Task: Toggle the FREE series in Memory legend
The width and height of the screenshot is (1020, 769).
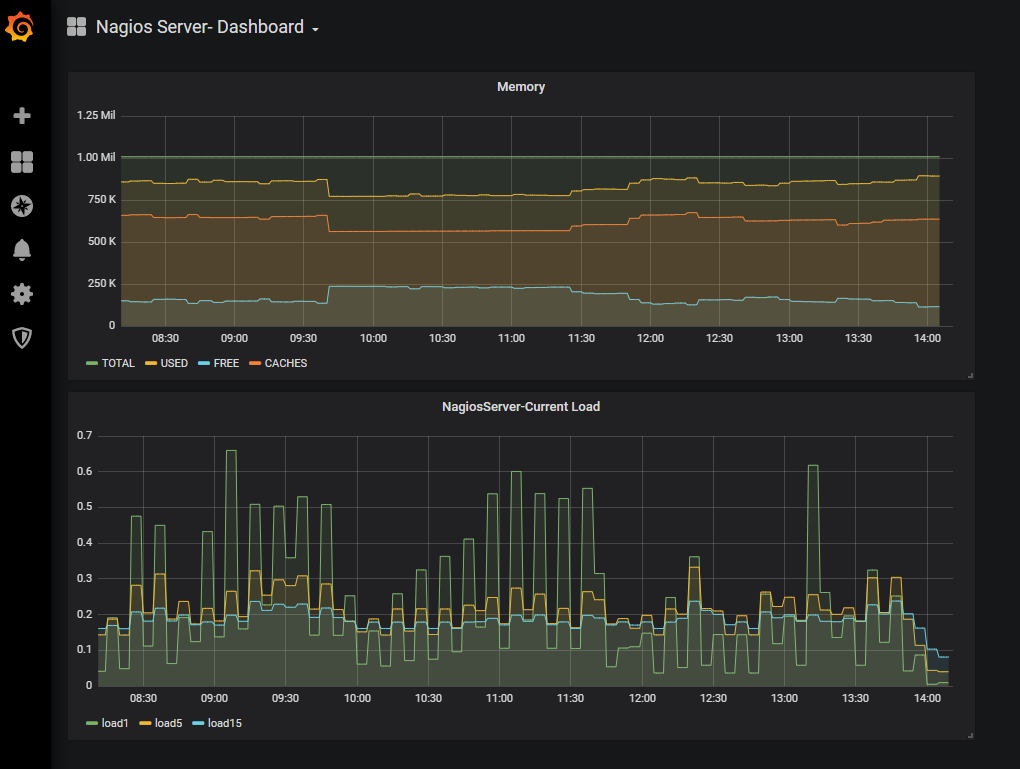Action: 226,364
